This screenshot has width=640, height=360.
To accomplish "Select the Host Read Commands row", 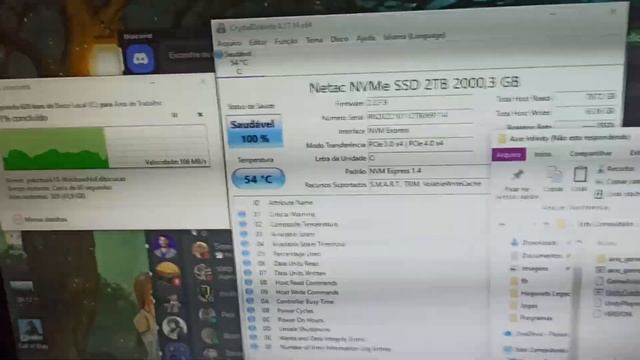I will tap(365, 282).
